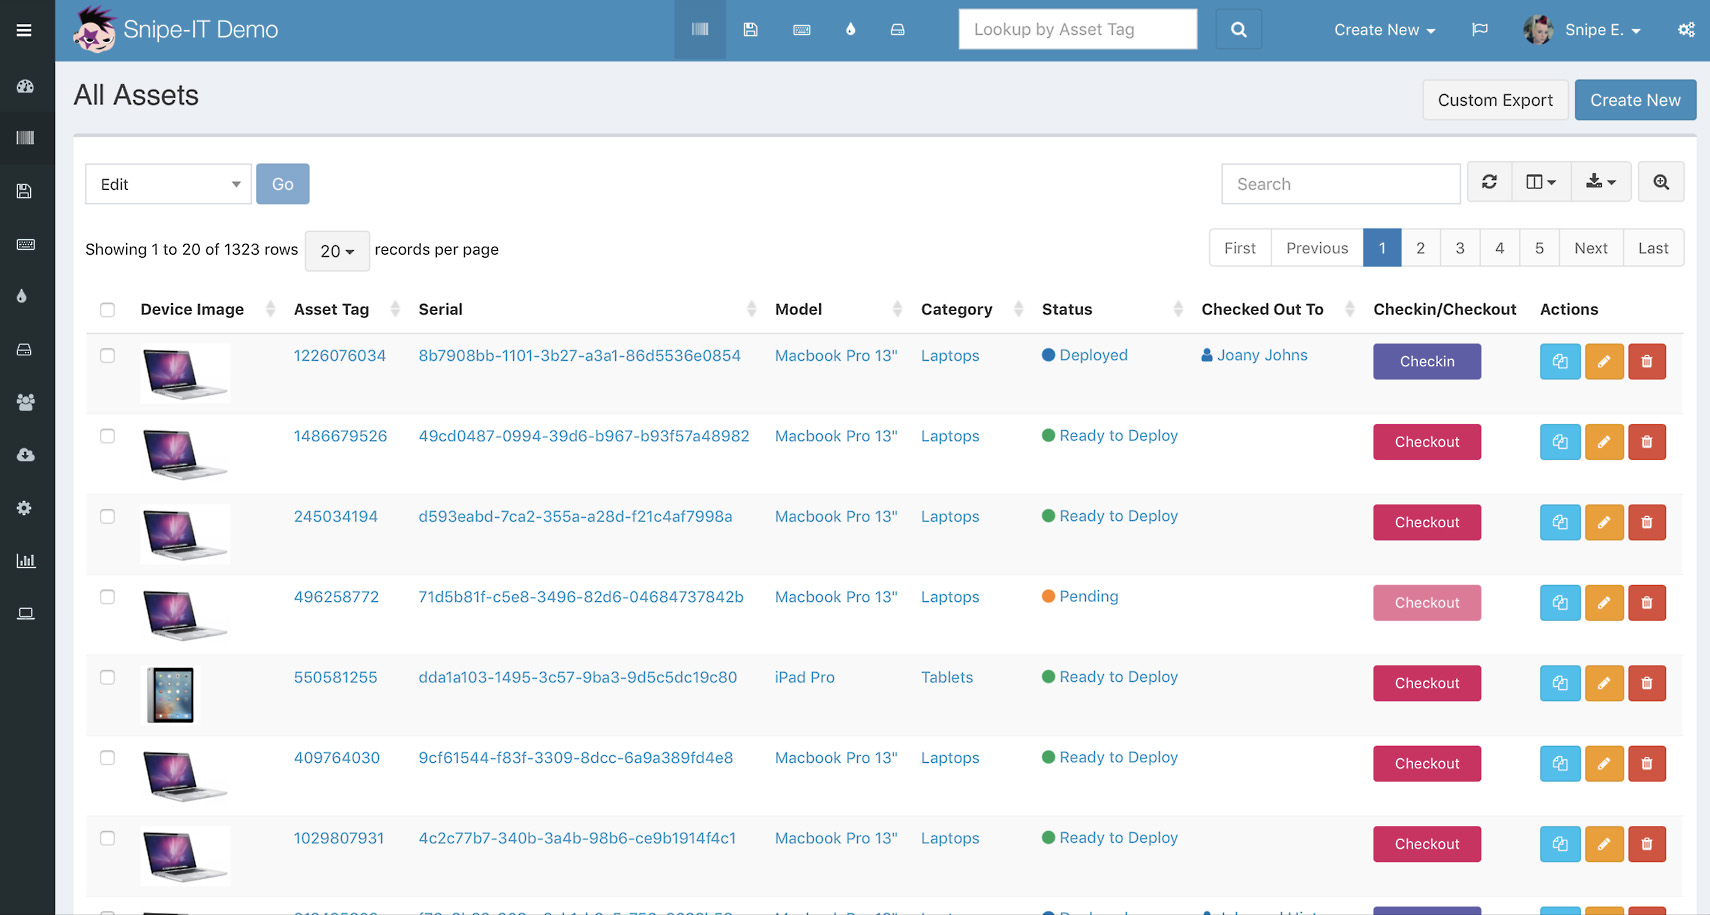Image resolution: width=1710 pixels, height=915 pixels.
Task: Tick the checkbox for iPad Pro asset 550581255
Action: point(108,677)
